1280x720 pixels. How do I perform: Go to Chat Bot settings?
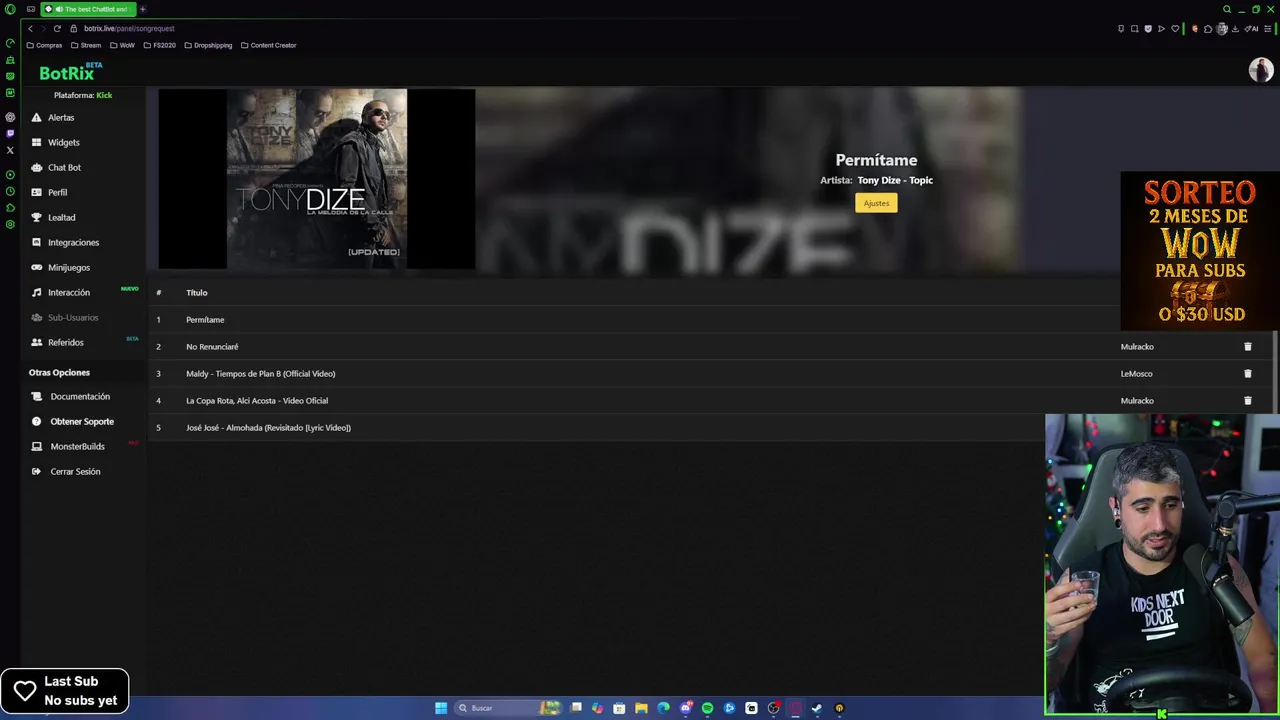tap(64, 168)
